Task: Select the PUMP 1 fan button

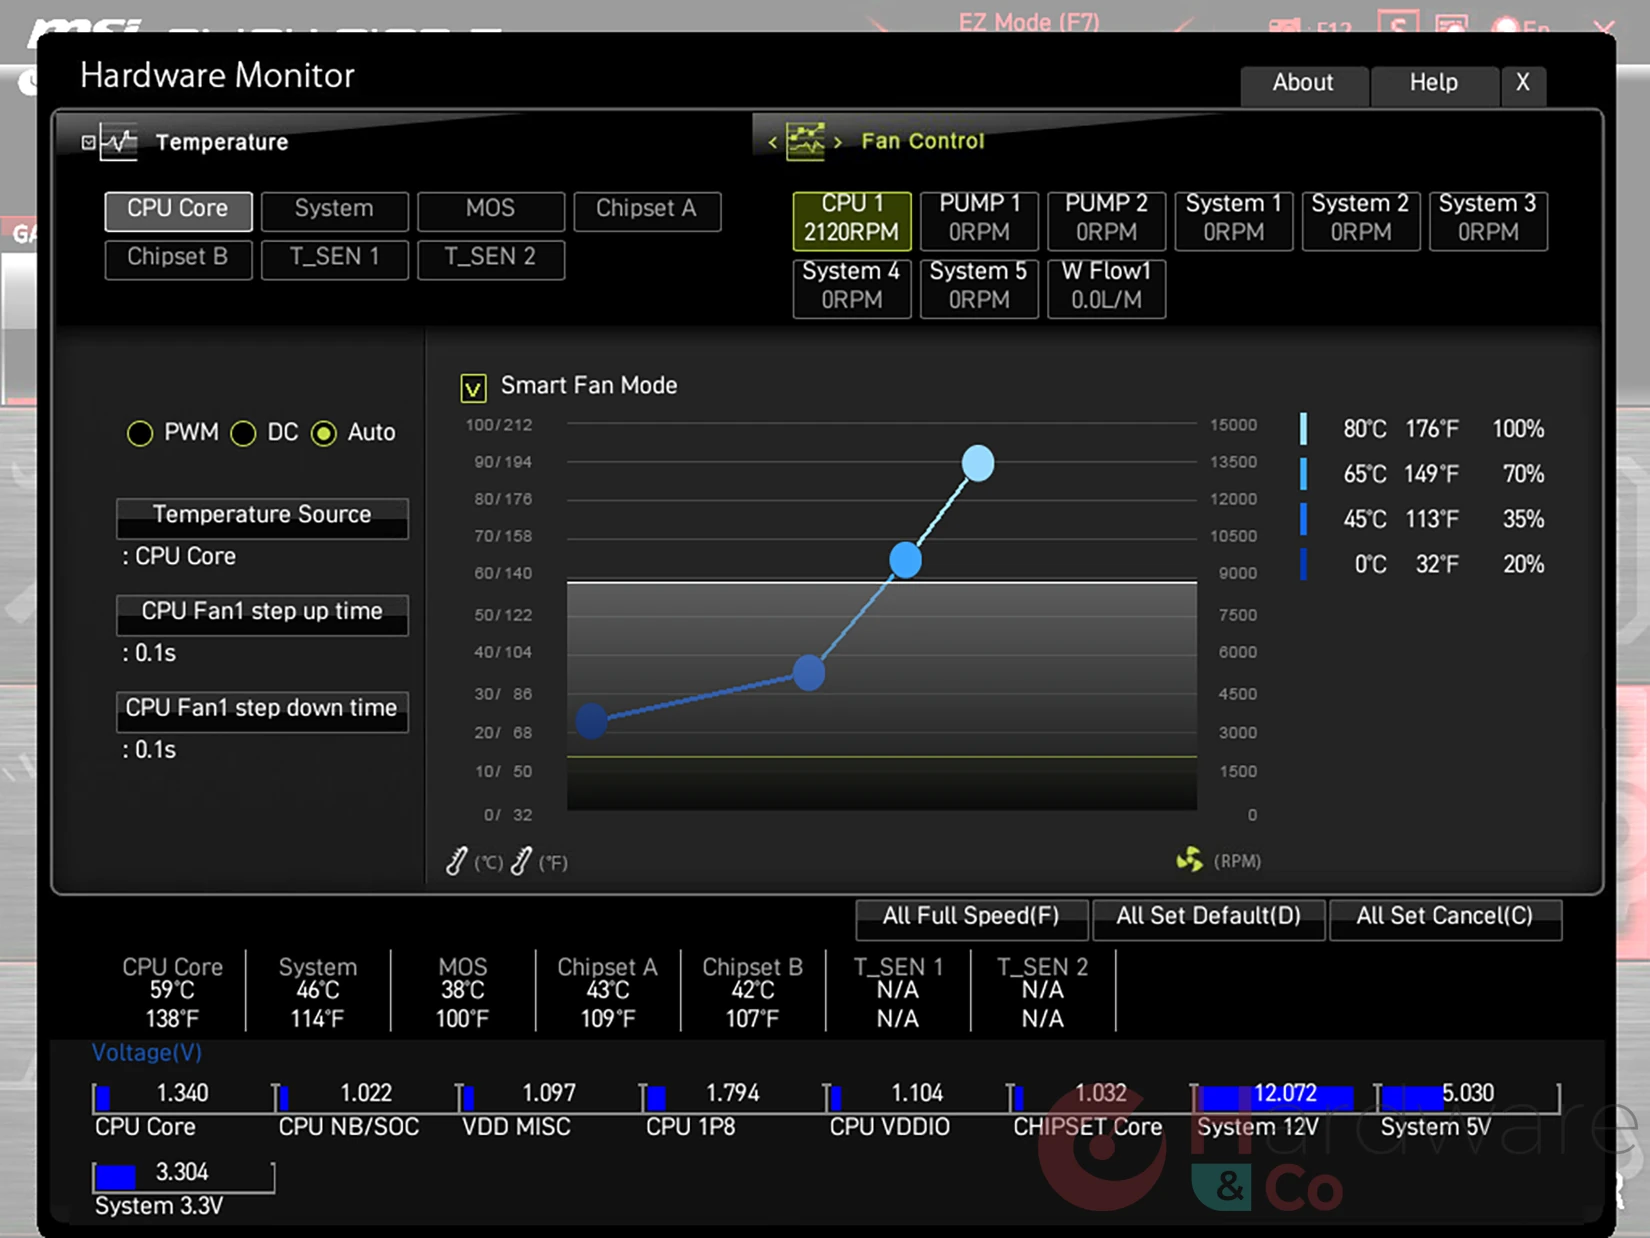Action: [x=979, y=220]
